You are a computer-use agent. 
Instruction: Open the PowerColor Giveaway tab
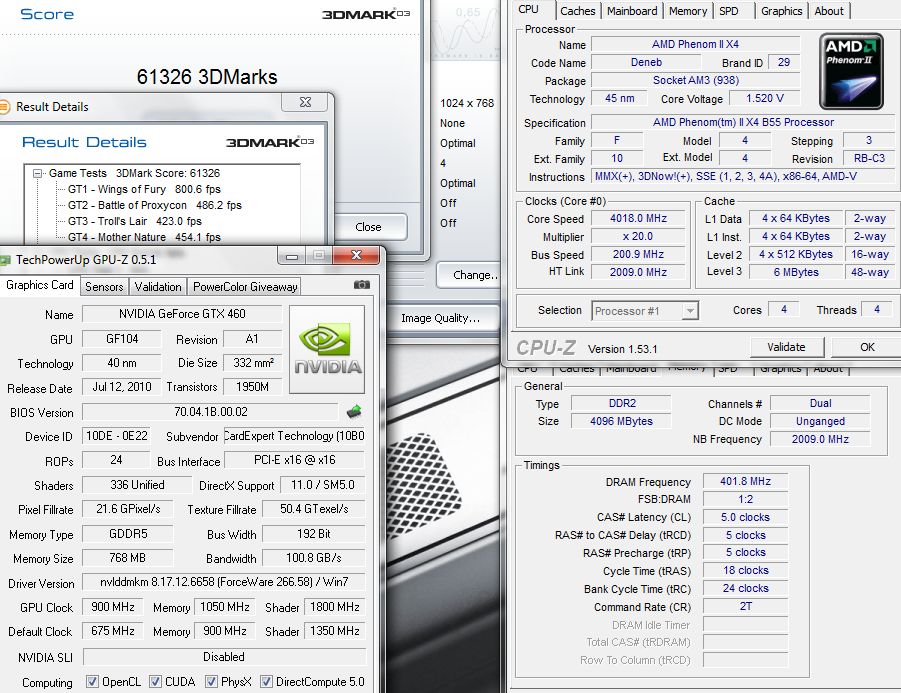point(245,286)
